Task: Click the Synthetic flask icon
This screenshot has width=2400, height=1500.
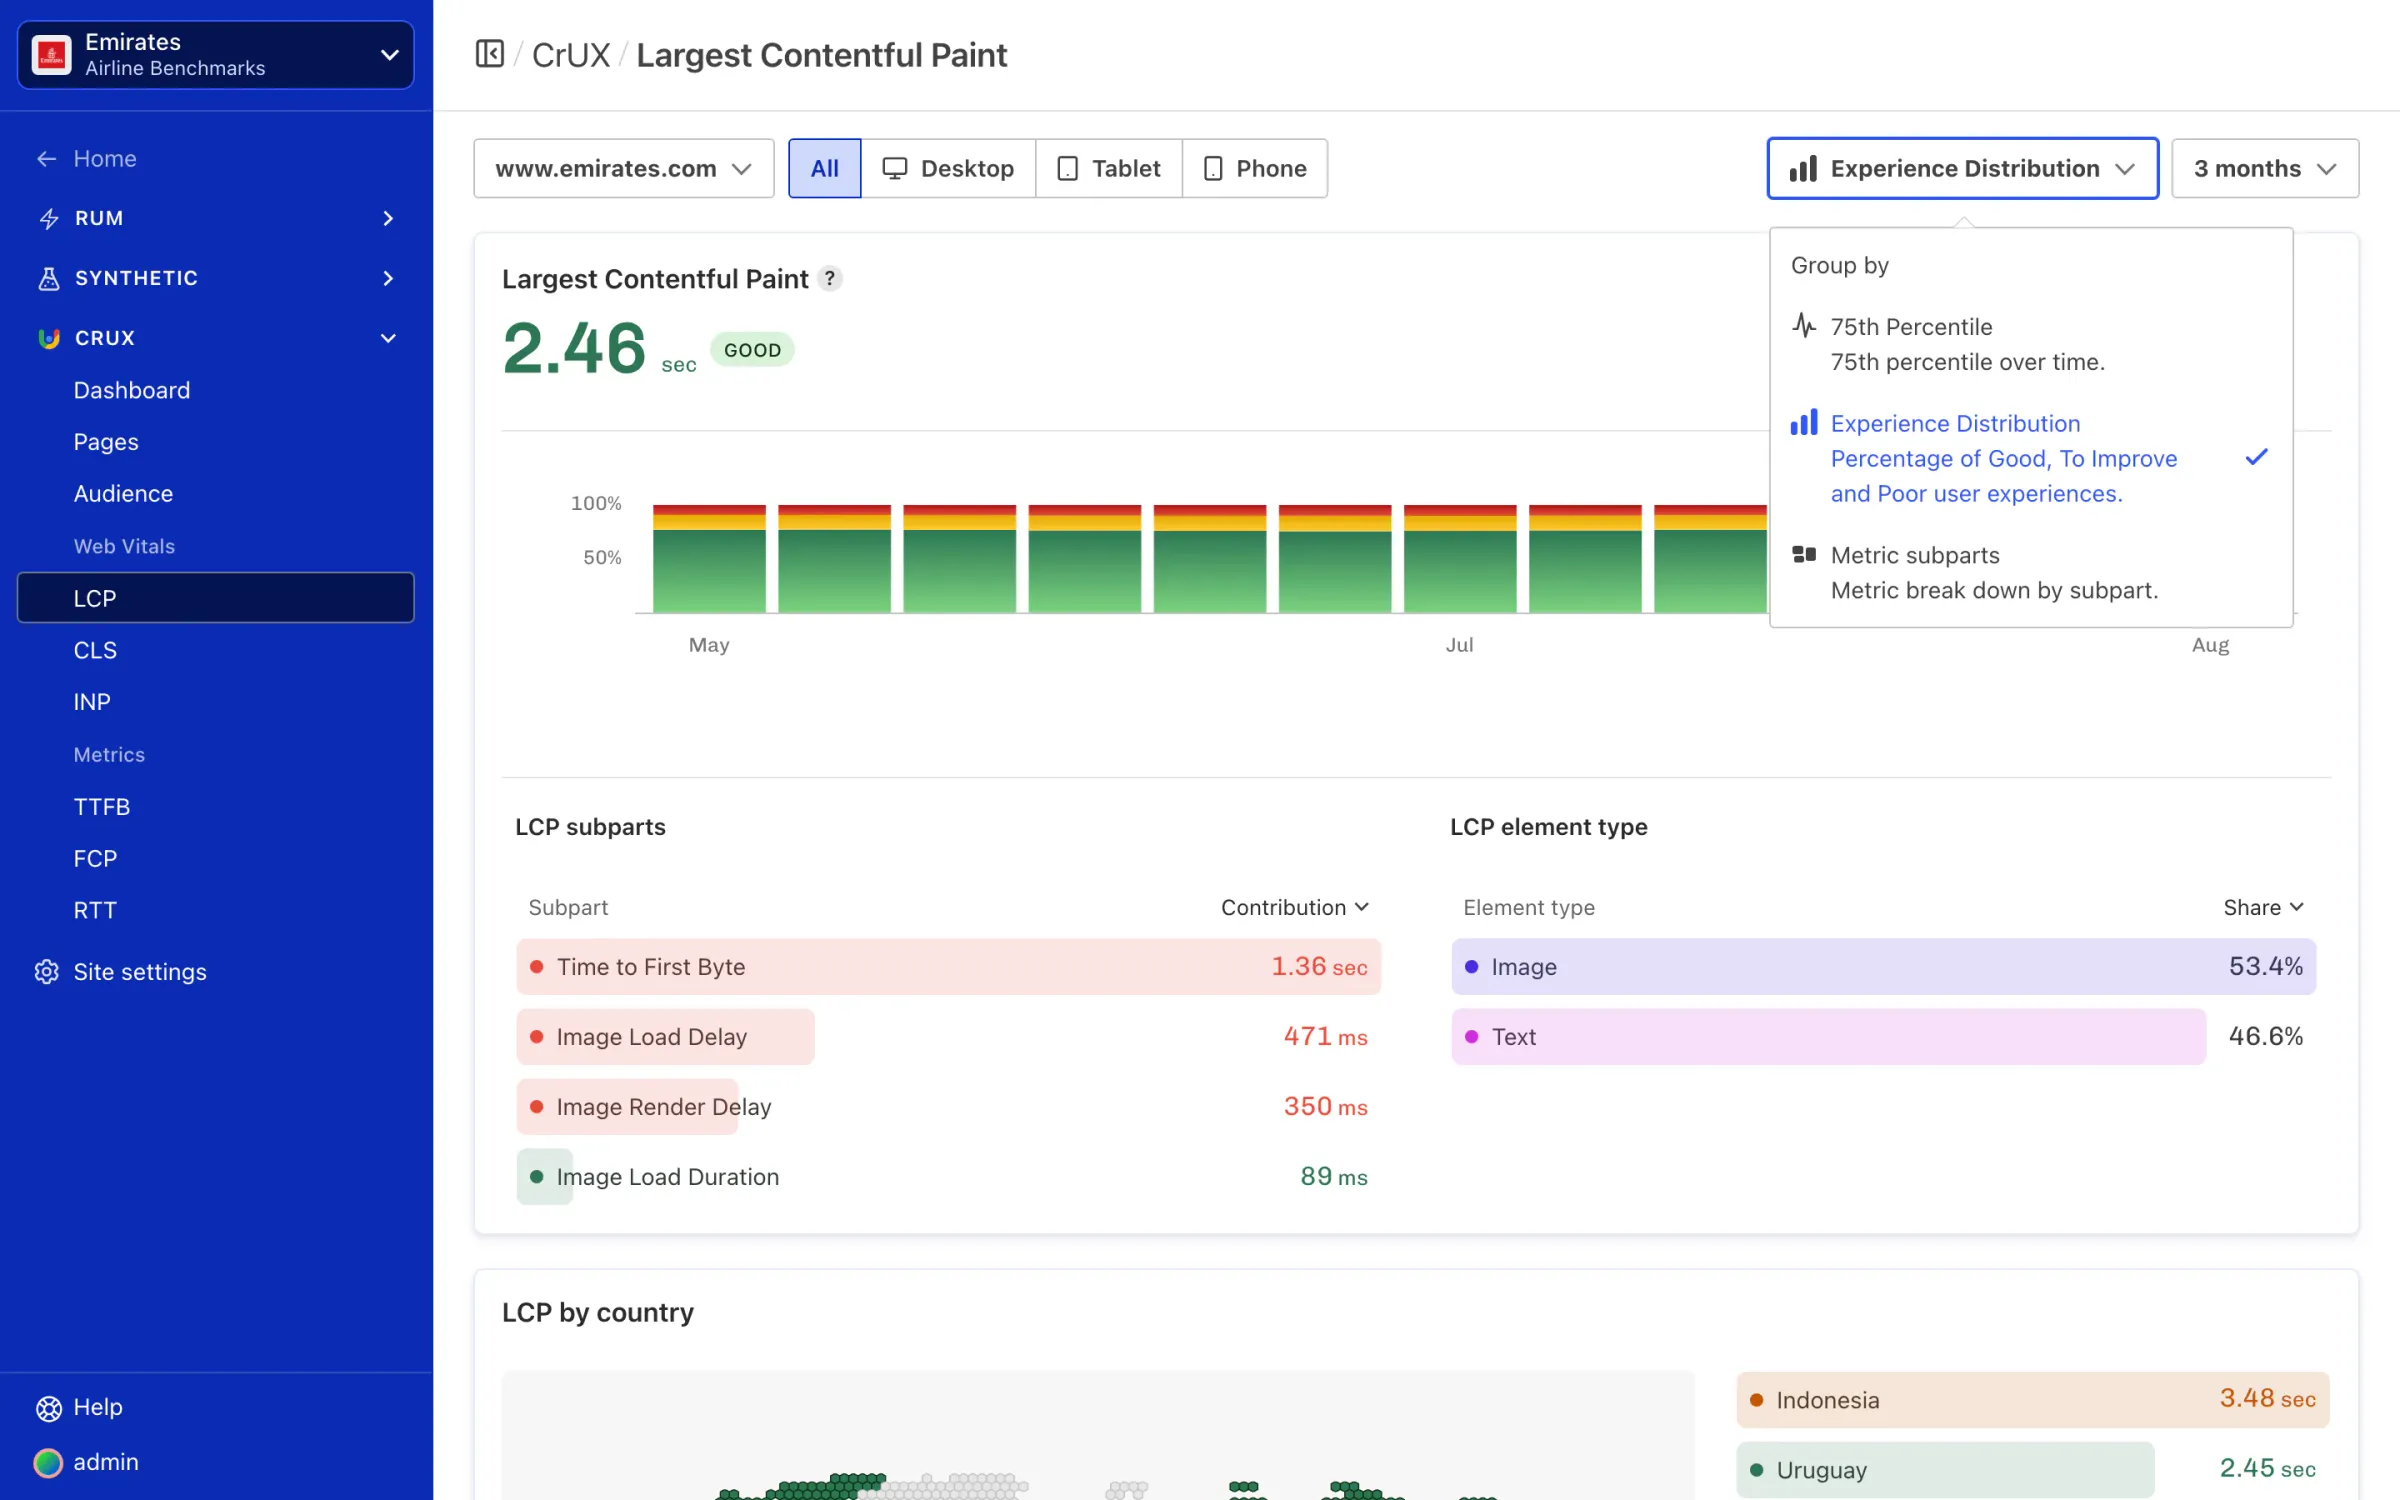Action: pyautogui.click(x=48, y=278)
